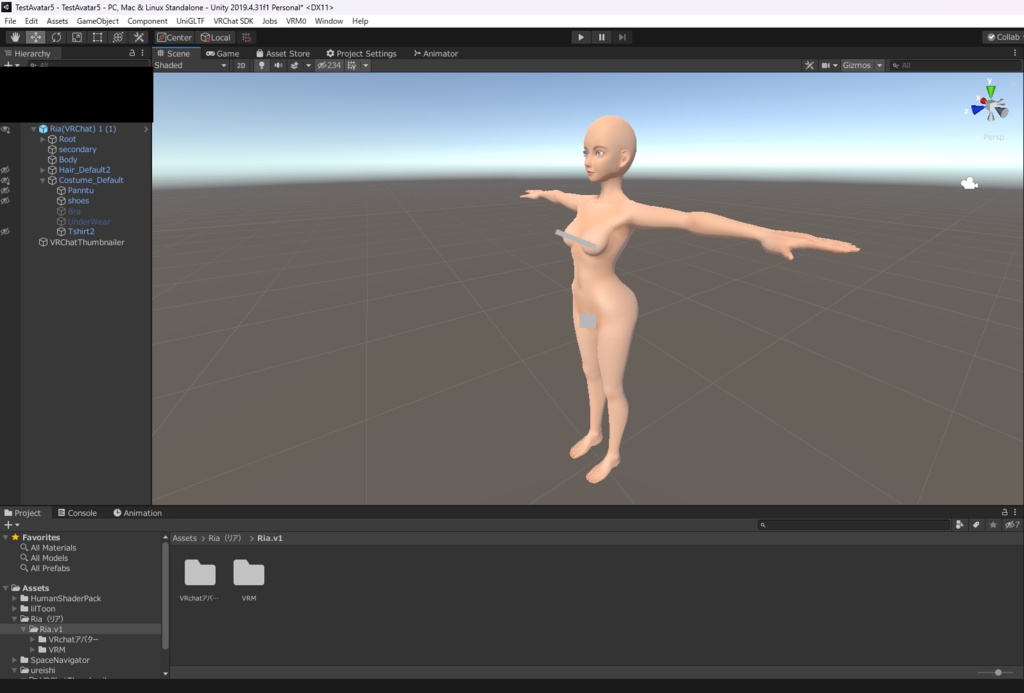Click the Step frame button

[622, 37]
